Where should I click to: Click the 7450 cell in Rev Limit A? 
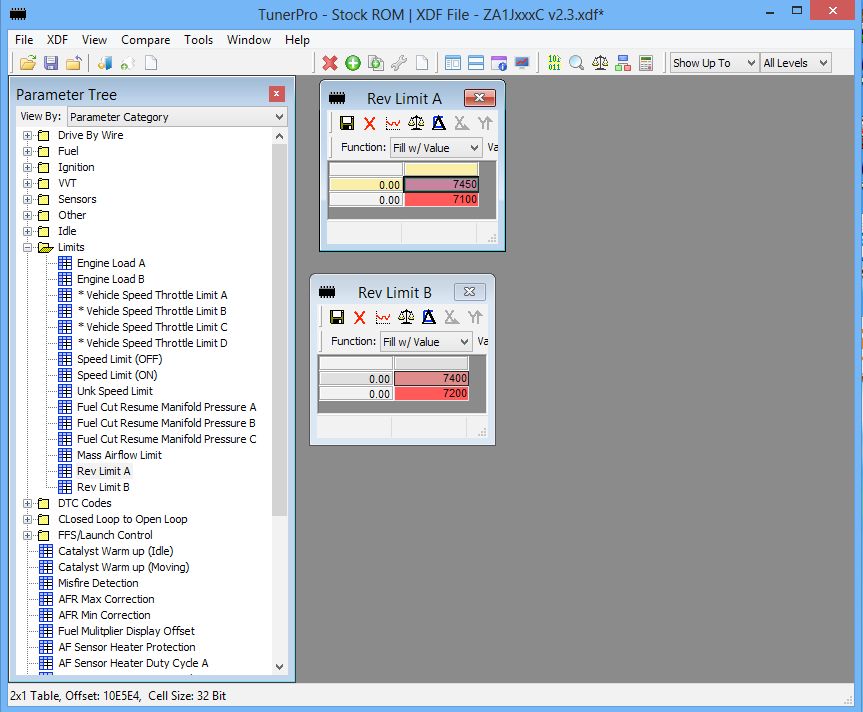441,184
